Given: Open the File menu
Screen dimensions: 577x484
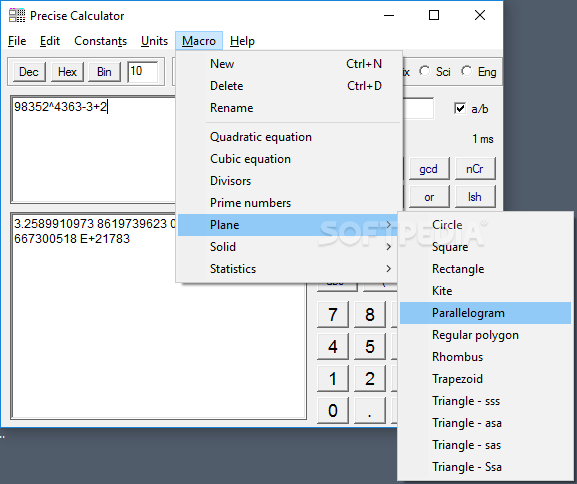Looking at the screenshot, I should click(x=17, y=41).
